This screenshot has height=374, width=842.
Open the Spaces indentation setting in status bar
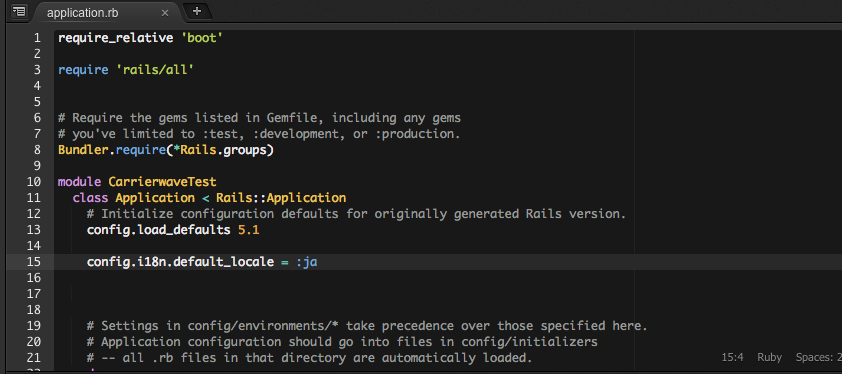click(818, 357)
